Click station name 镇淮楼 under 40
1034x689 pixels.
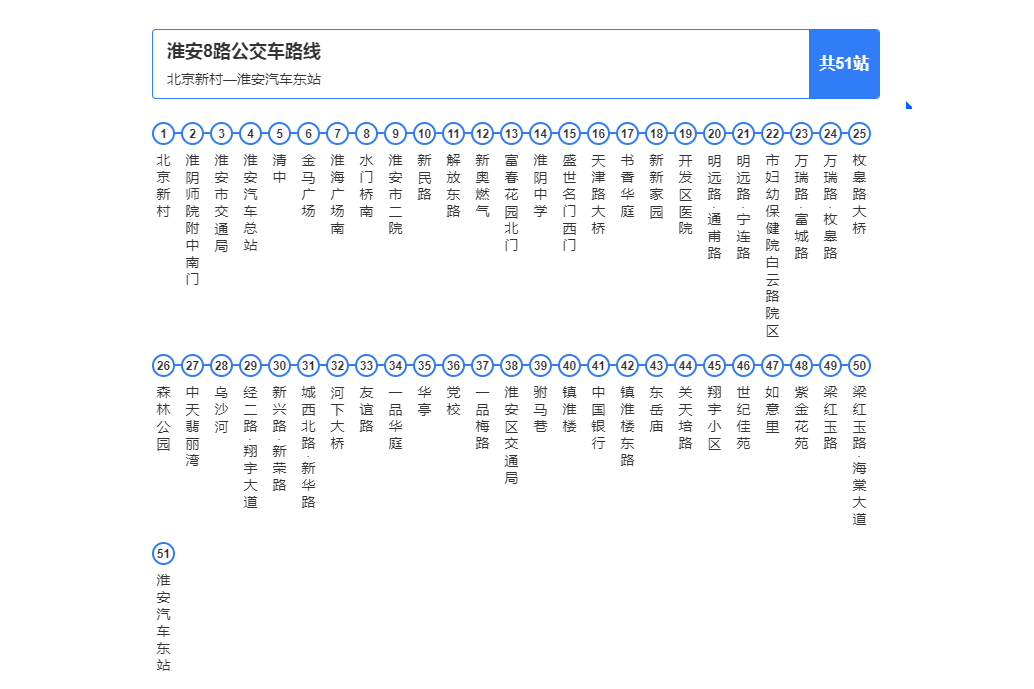click(x=570, y=409)
